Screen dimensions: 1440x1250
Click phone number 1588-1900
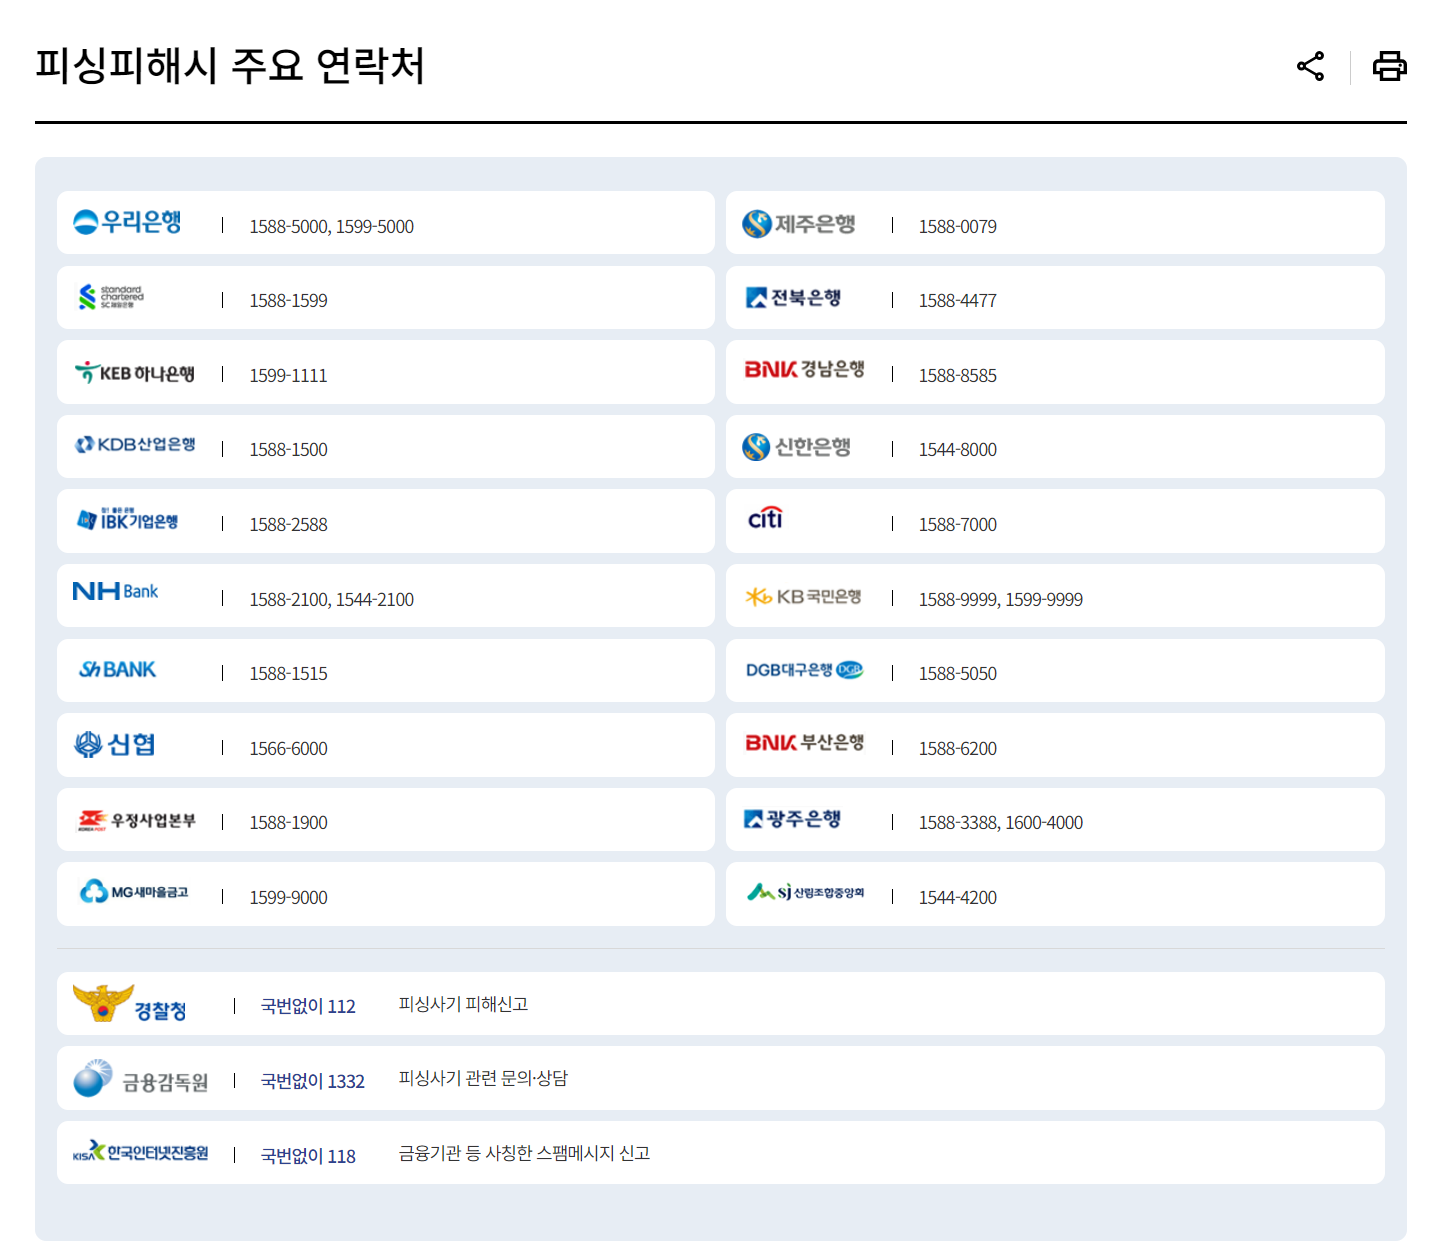coord(288,823)
